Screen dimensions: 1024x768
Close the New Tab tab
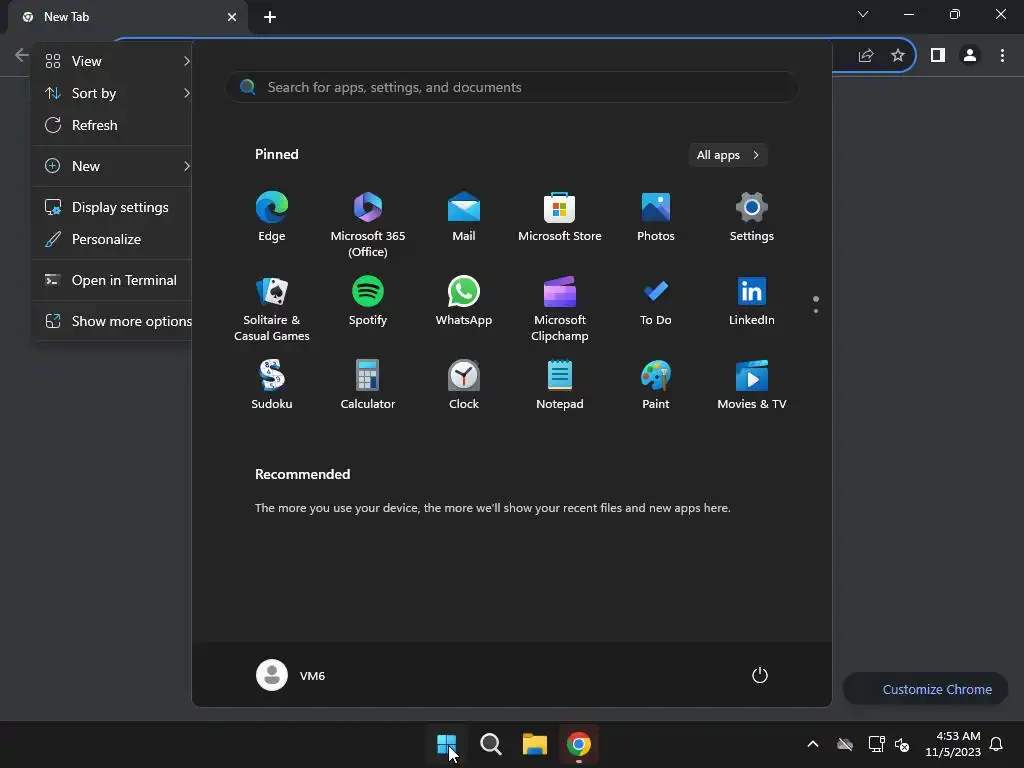(232, 17)
